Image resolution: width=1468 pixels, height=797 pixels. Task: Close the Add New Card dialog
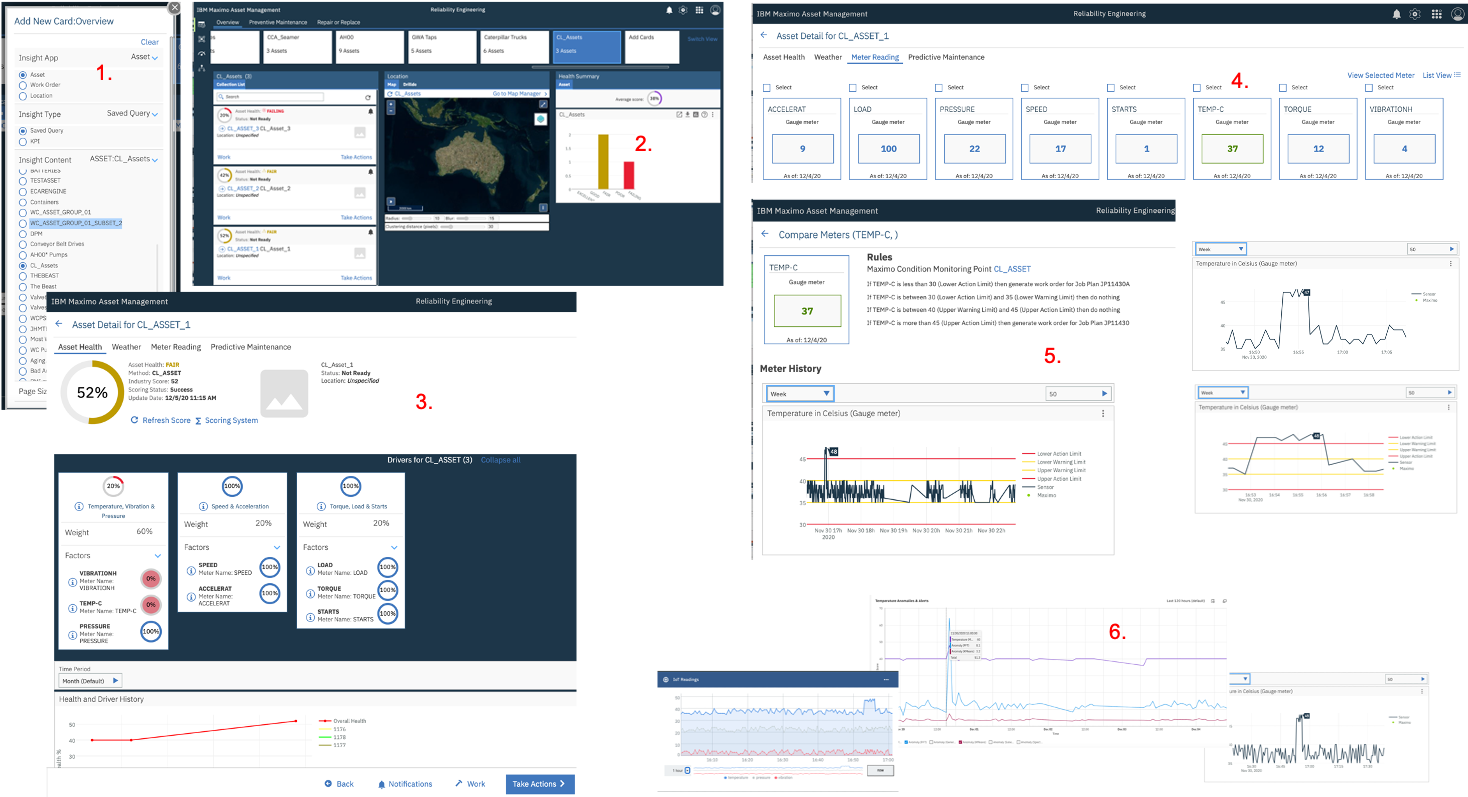(x=174, y=8)
